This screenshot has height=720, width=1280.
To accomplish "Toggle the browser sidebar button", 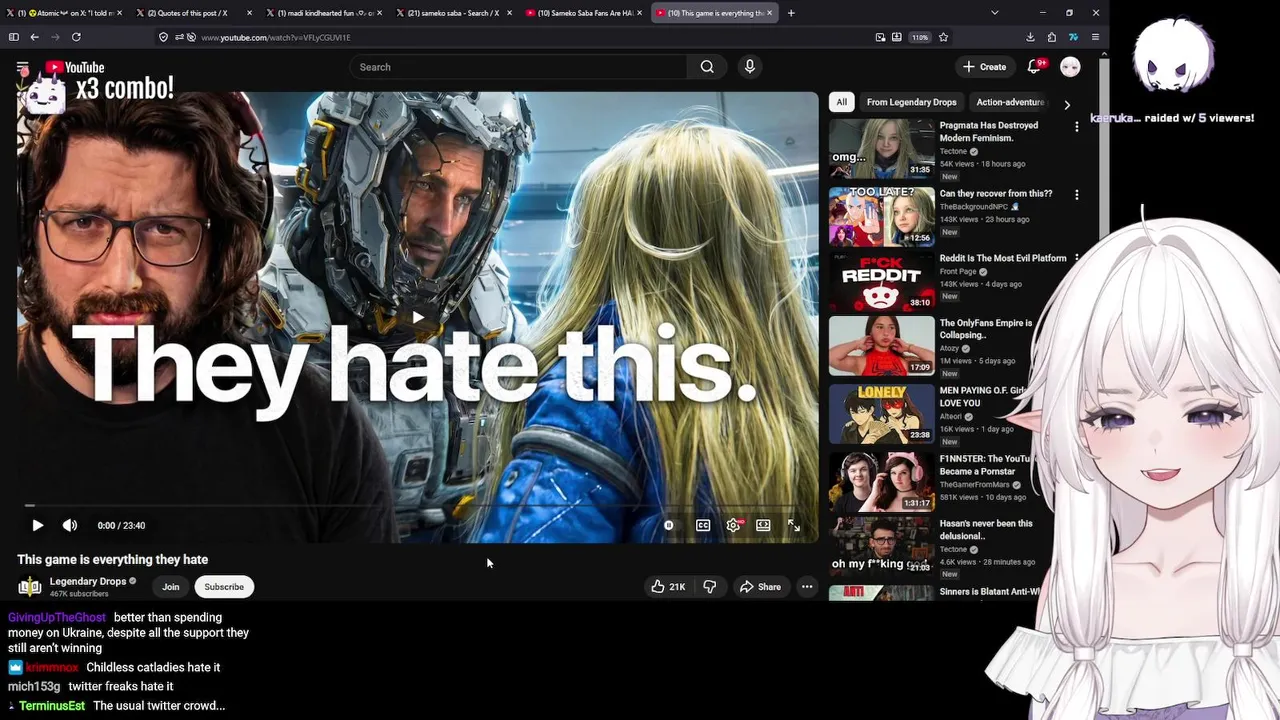I will [x=13, y=37].
